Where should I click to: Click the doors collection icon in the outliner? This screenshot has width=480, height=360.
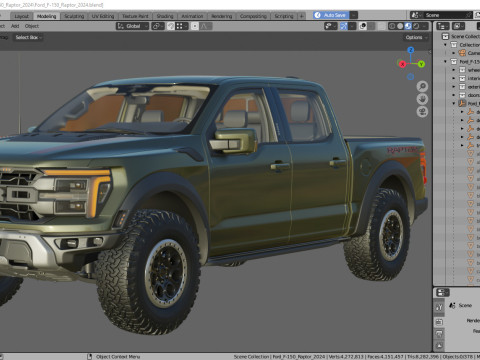(462, 95)
